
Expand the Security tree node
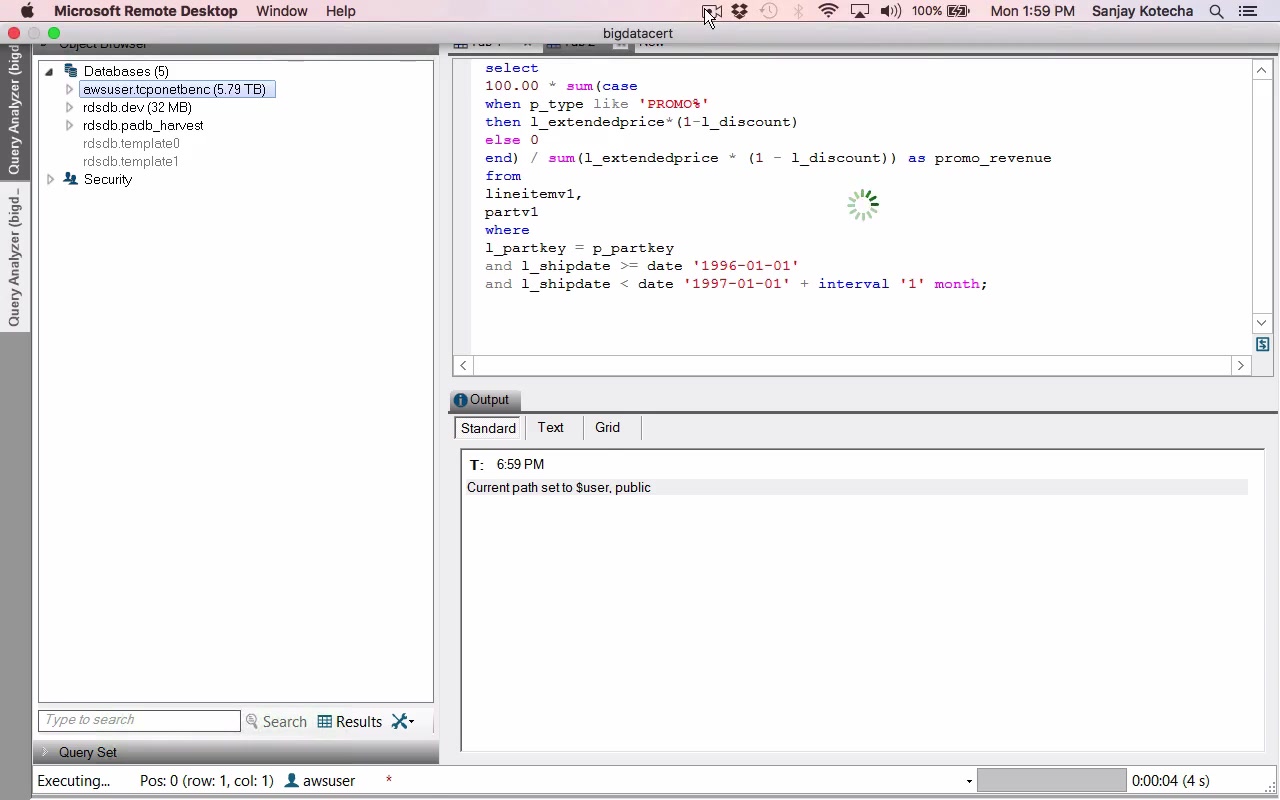click(x=51, y=179)
